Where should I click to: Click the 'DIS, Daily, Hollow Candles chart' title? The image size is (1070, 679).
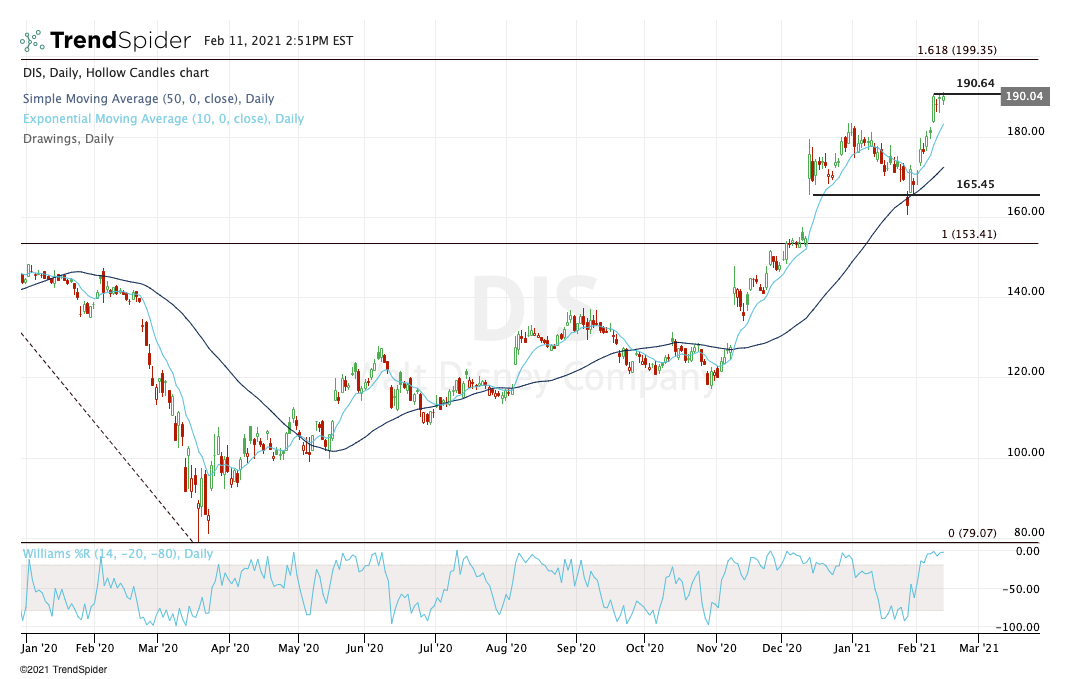tap(116, 73)
